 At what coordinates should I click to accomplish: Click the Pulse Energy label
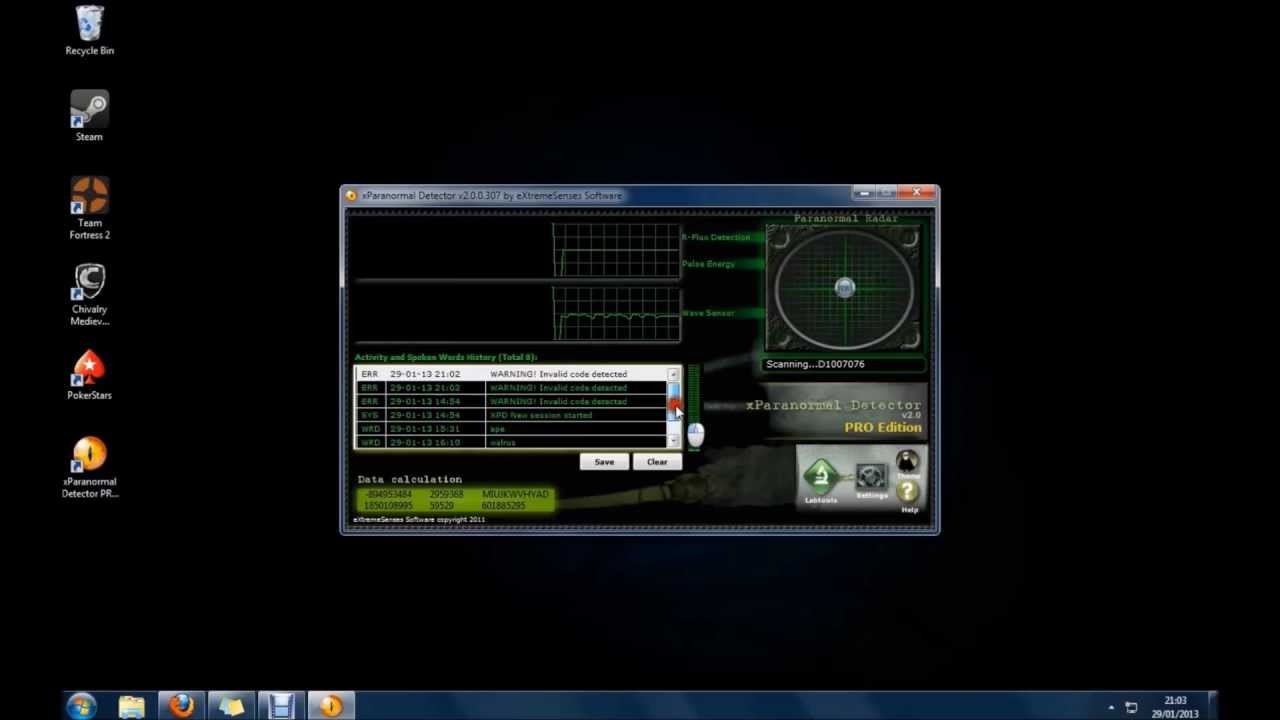coord(708,264)
